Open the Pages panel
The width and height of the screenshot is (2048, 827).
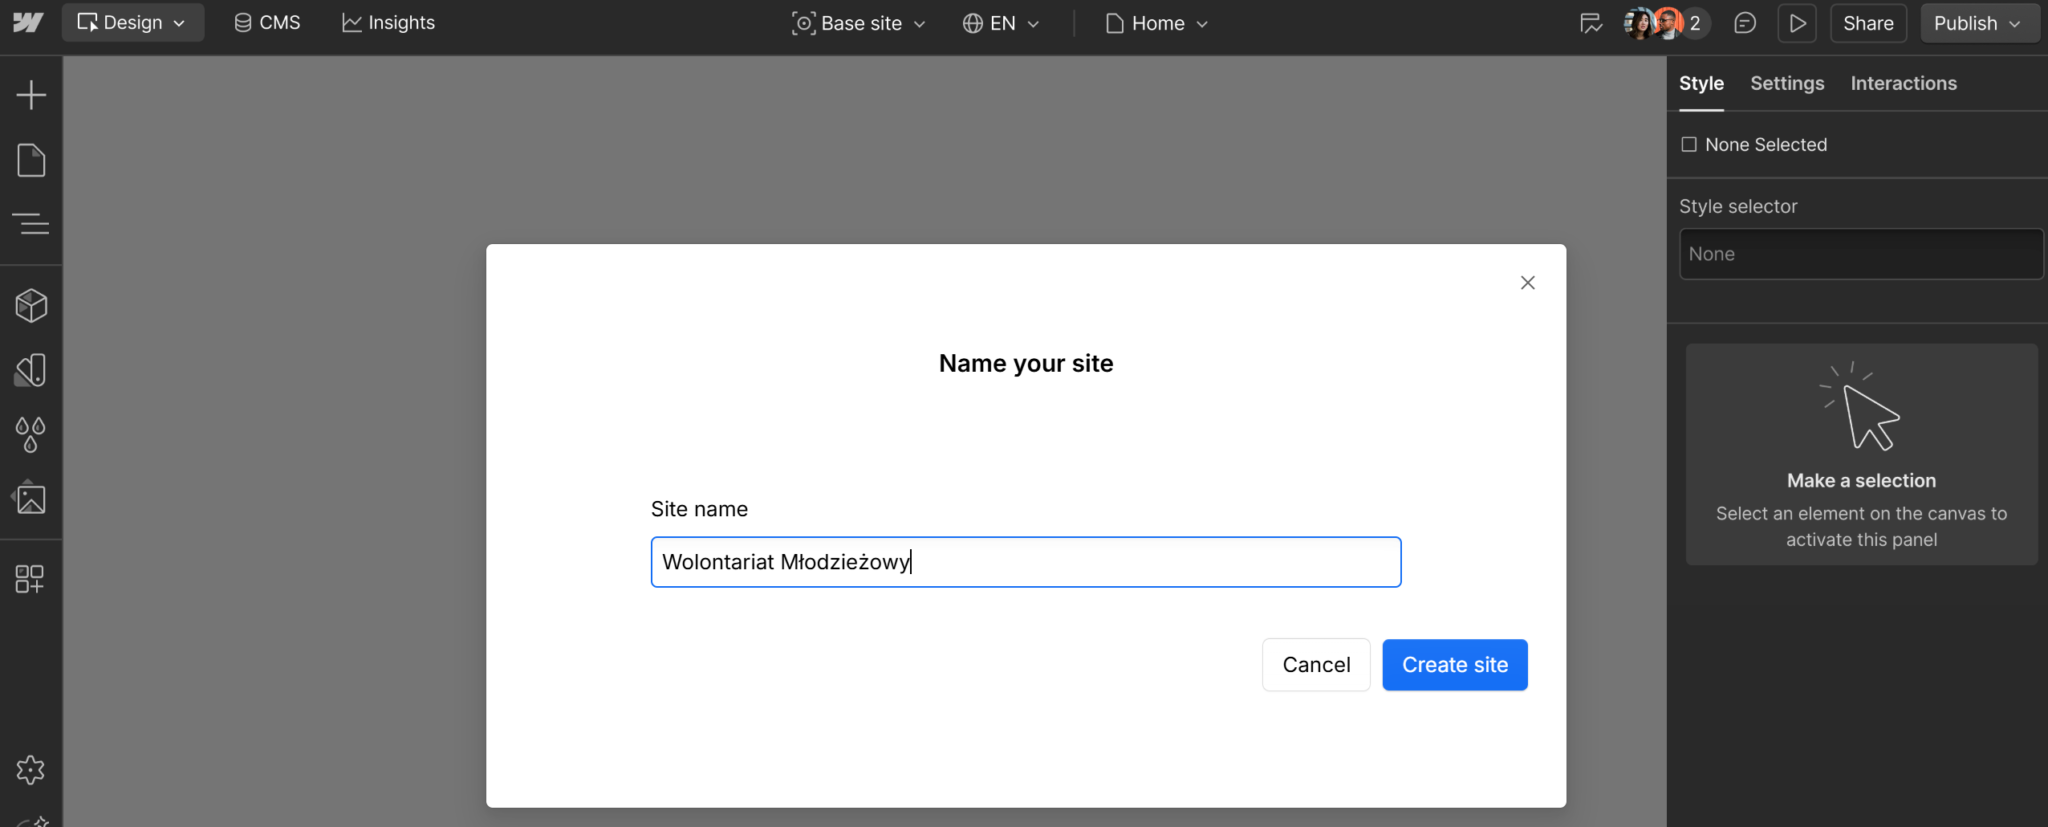31,160
